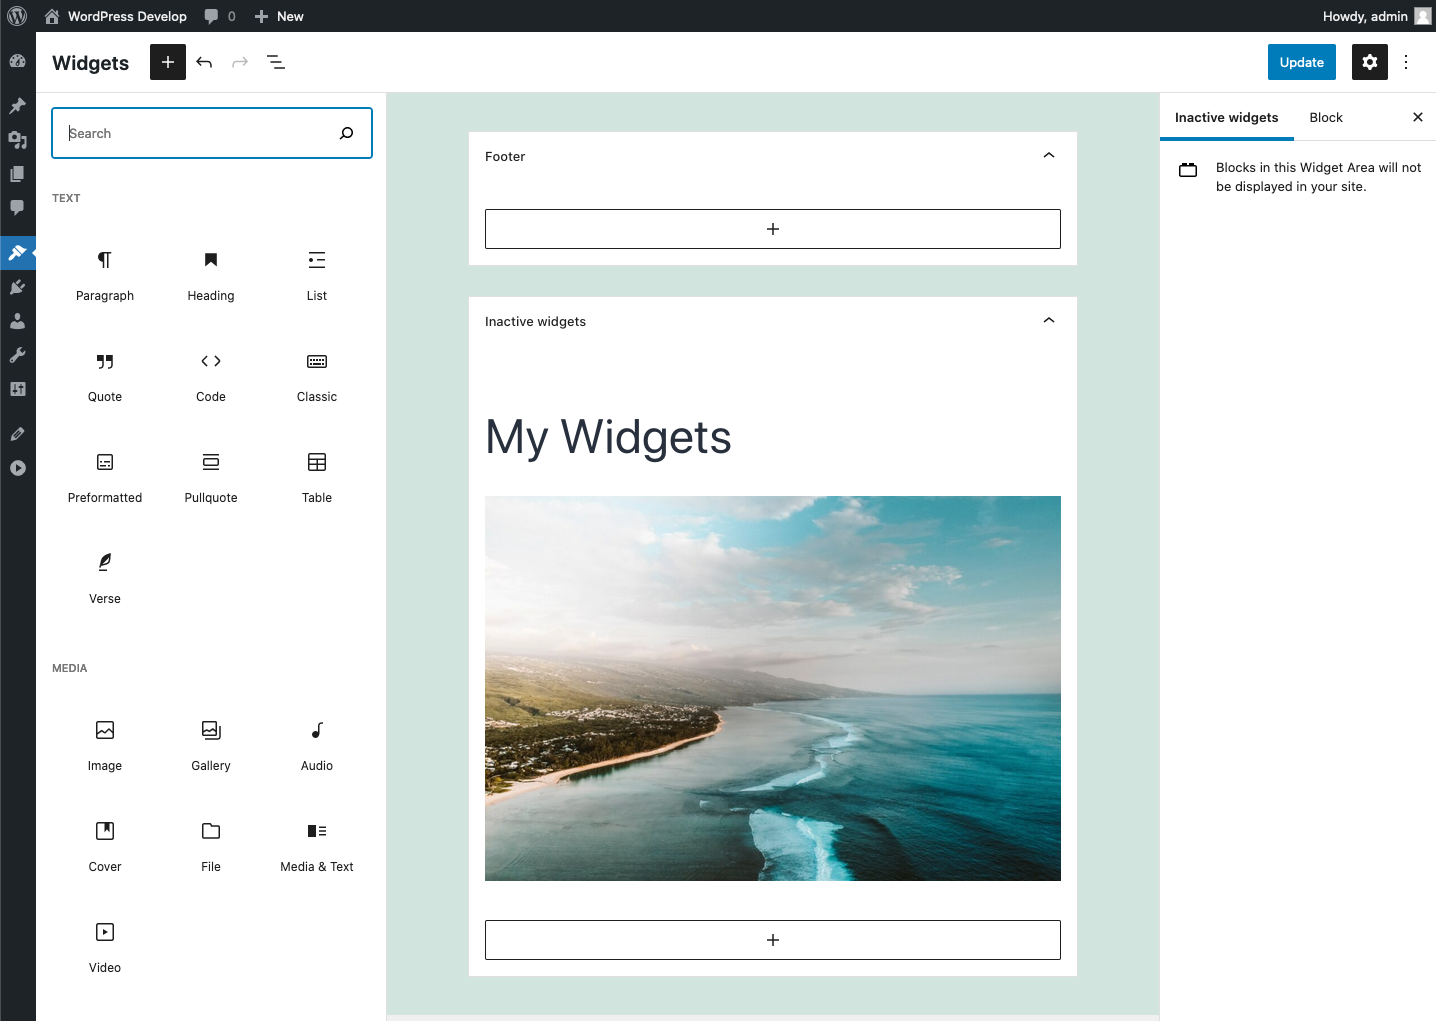This screenshot has width=1436, height=1021.
Task: Open the WordPress Develop site menu
Action: pyautogui.click(x=116, y=16)
